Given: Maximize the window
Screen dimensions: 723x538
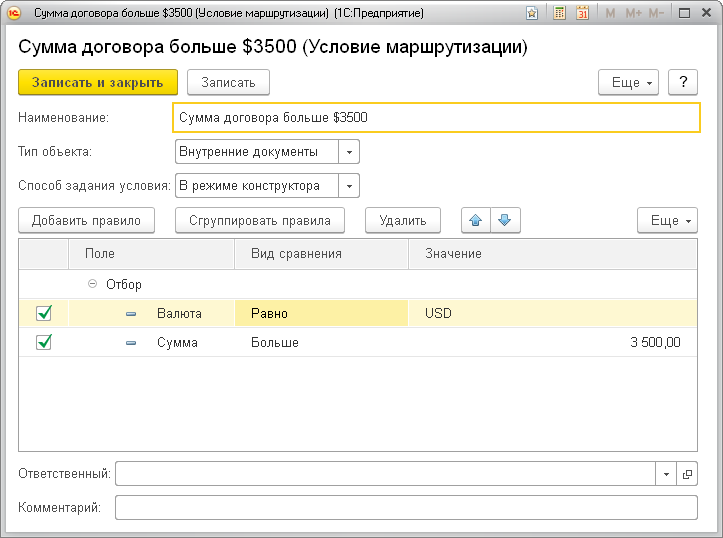Looking at the screenshot, I should 684,13.
